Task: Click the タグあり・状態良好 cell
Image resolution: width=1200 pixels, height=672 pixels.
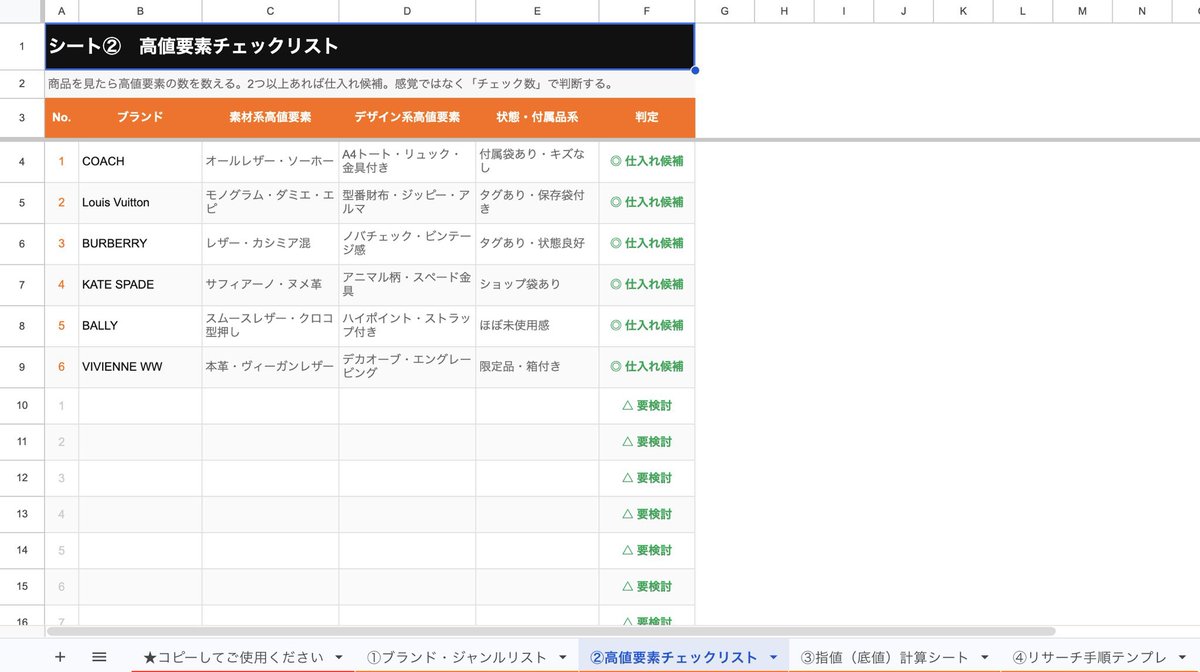Action: (537, 243)
